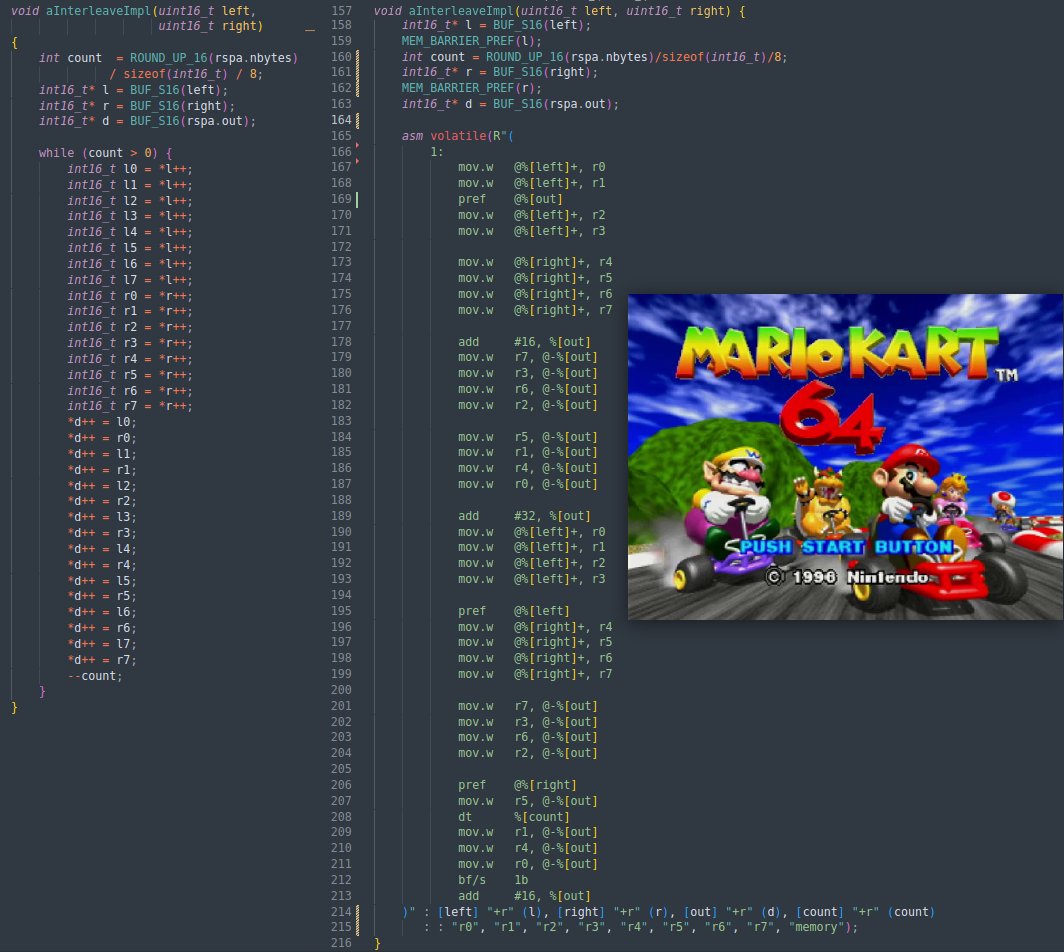
Task: Click line number 164 in the gutter
Action: [341, 119]
